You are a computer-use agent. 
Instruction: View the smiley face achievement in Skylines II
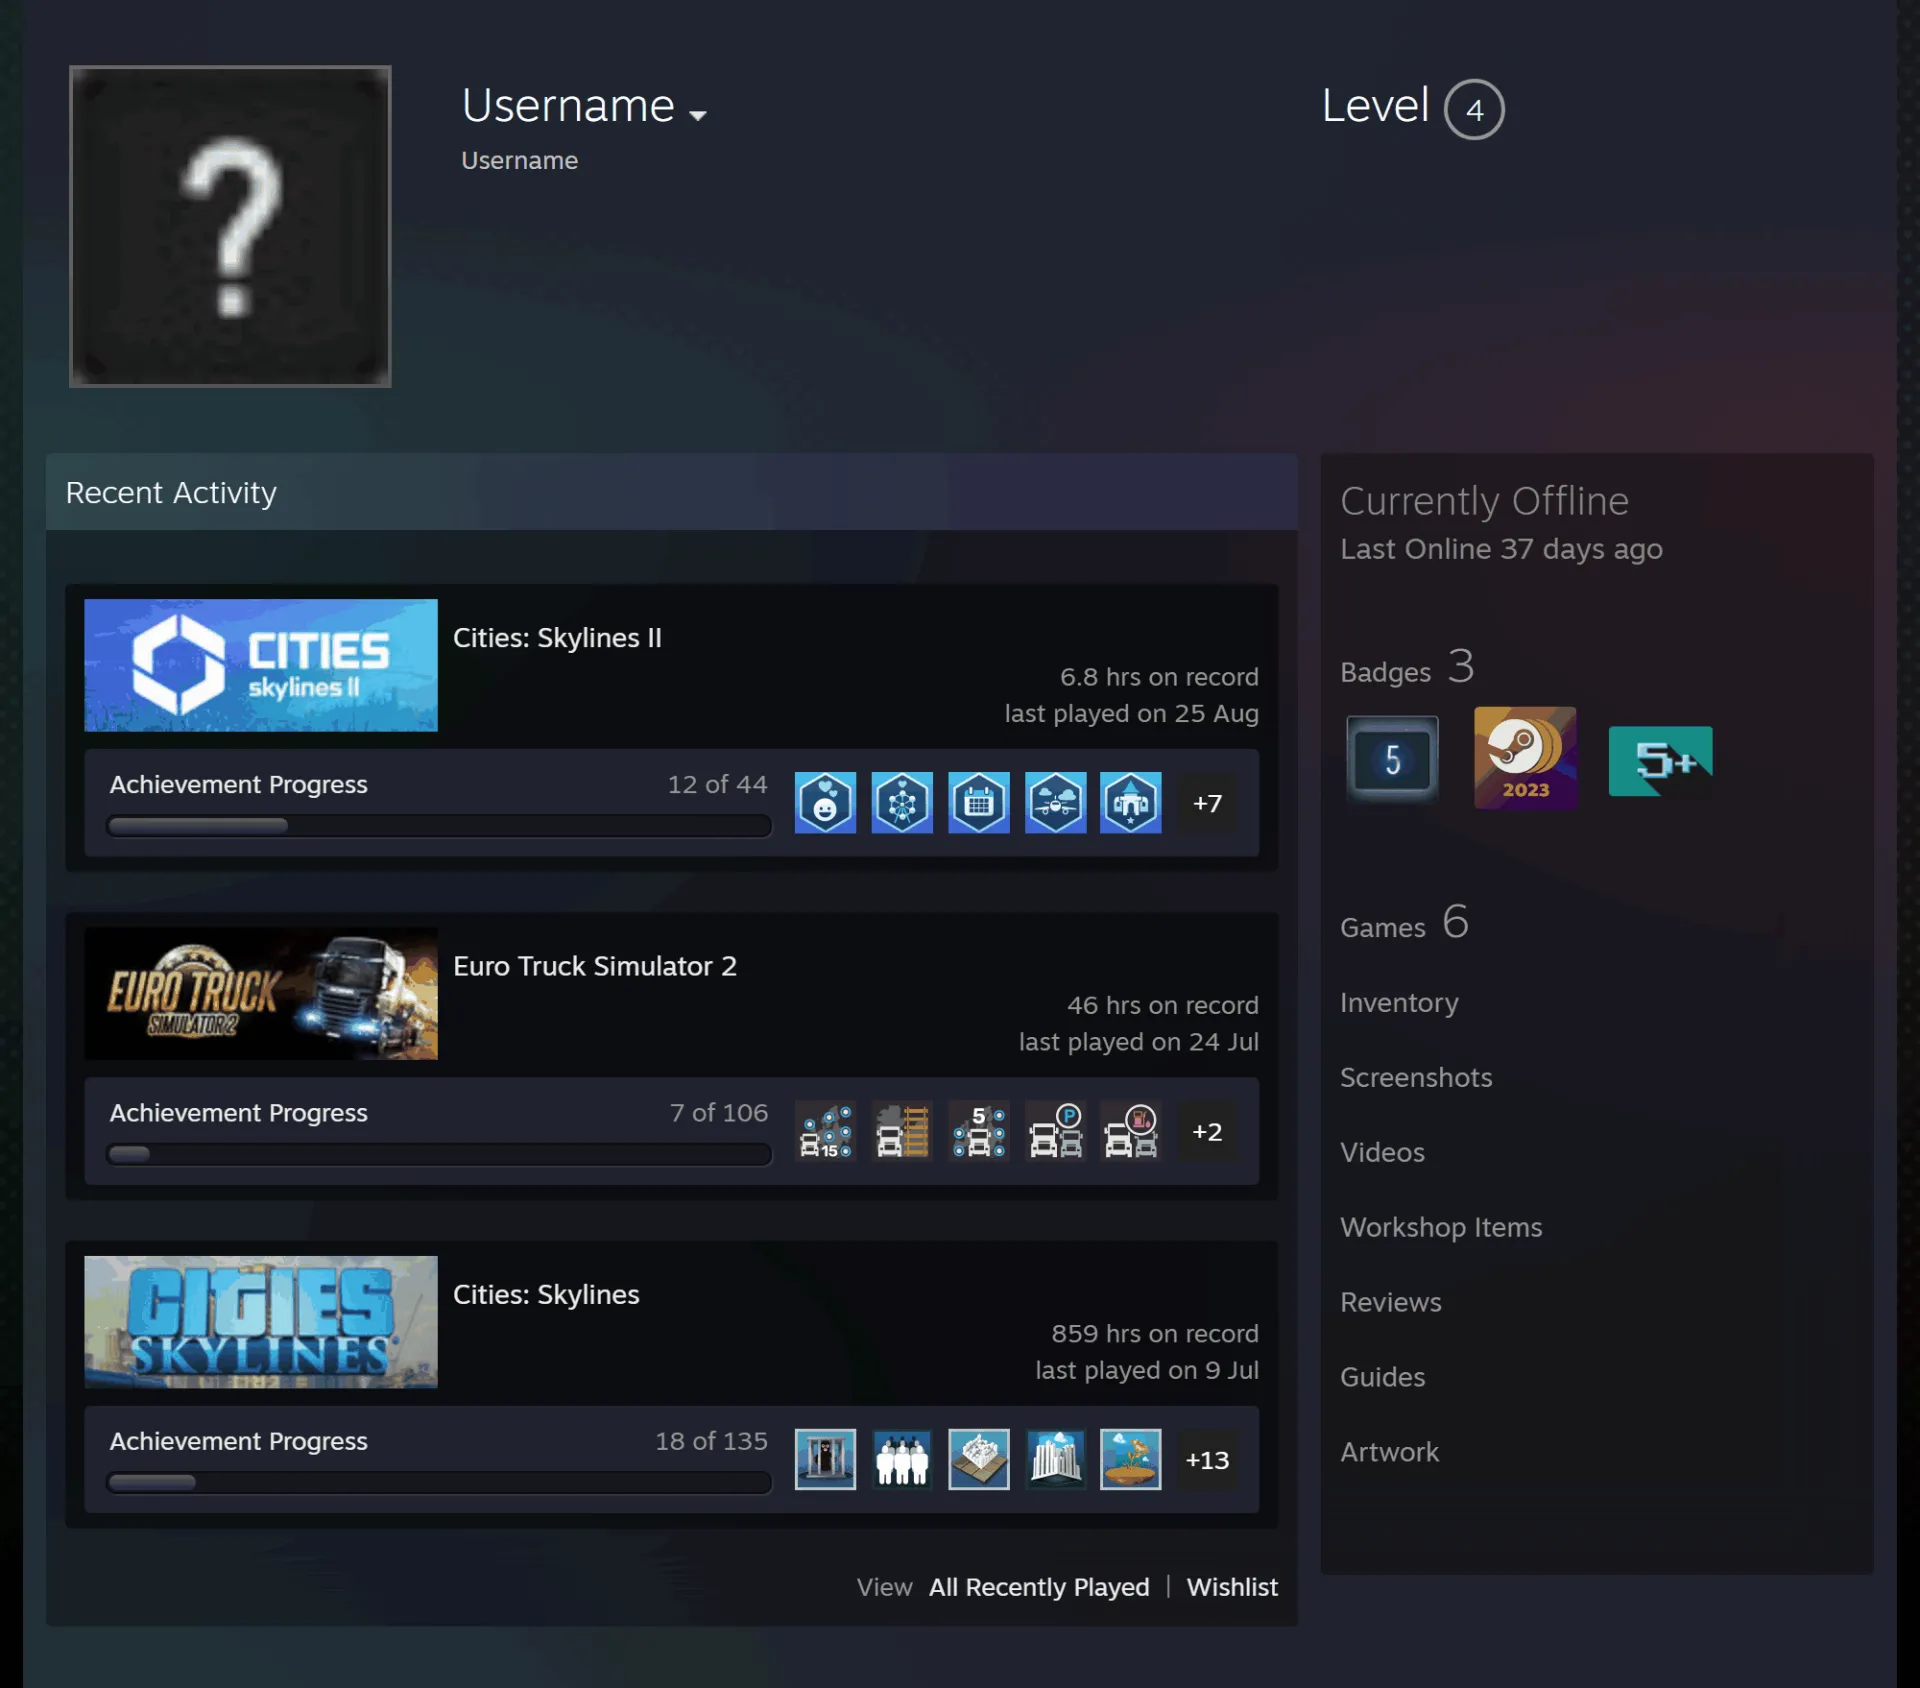[825, 803]
